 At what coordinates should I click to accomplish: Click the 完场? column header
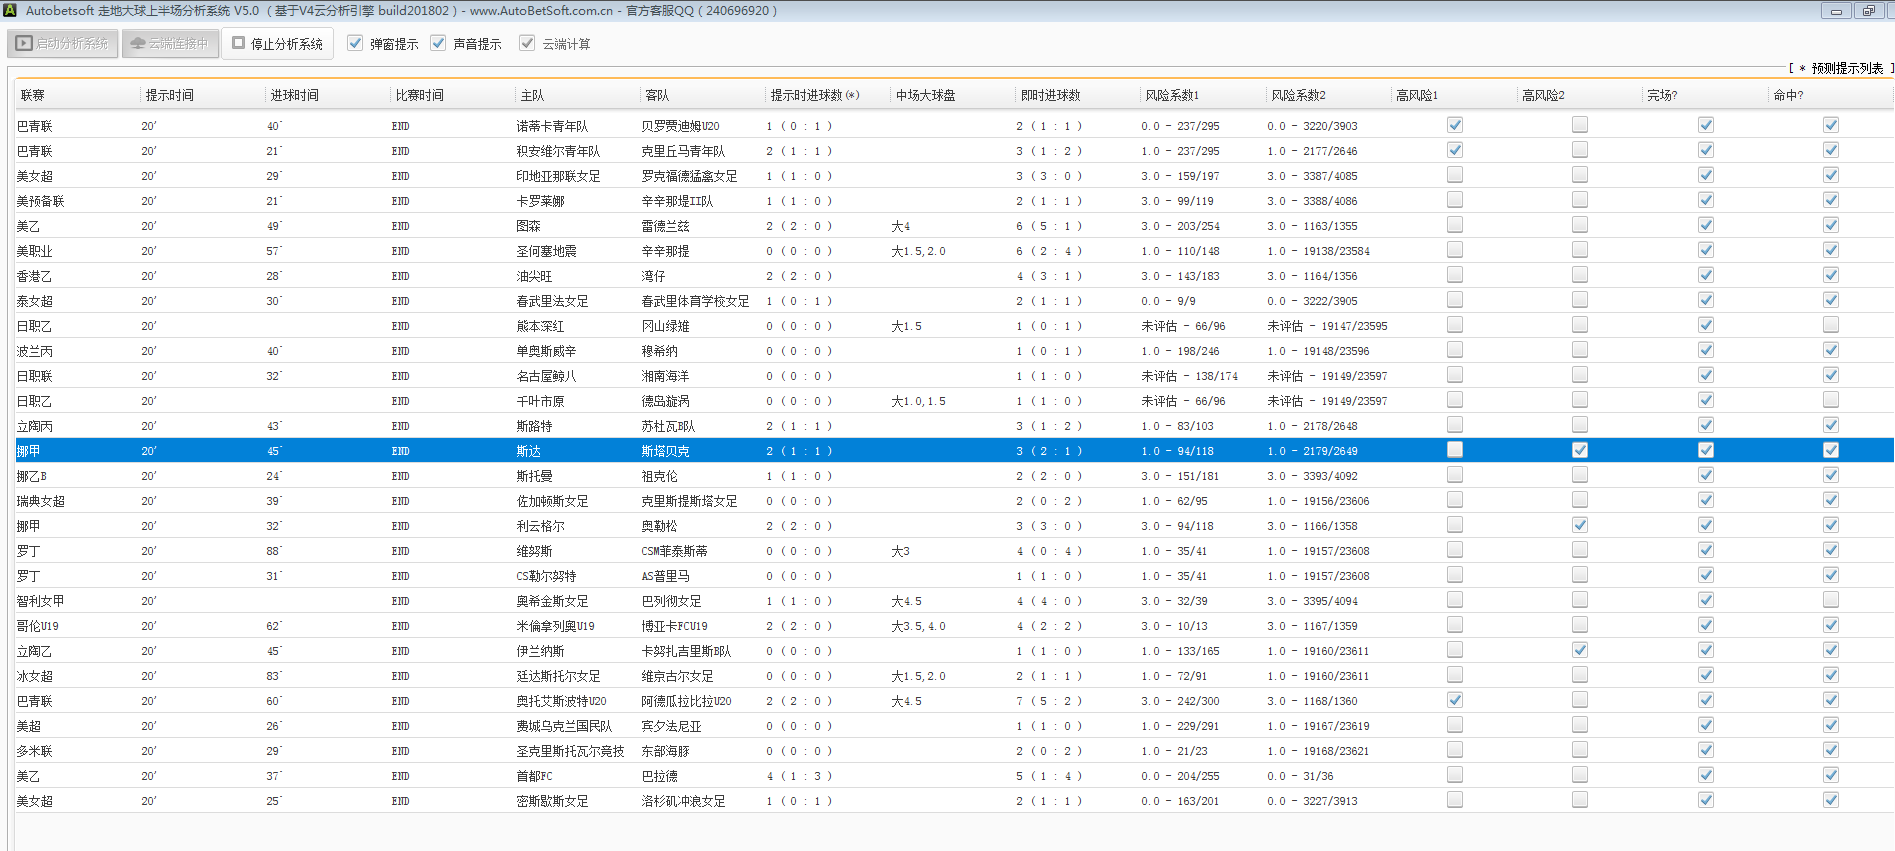1662,95
